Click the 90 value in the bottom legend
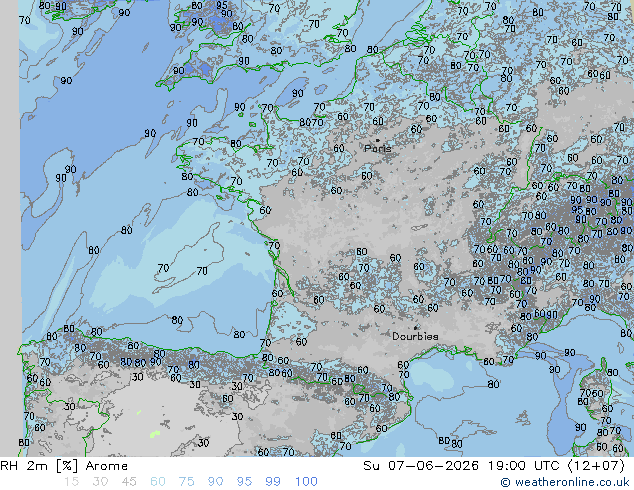Image resolution: width=634 pixels, height=490 pixels. (215, 482)
